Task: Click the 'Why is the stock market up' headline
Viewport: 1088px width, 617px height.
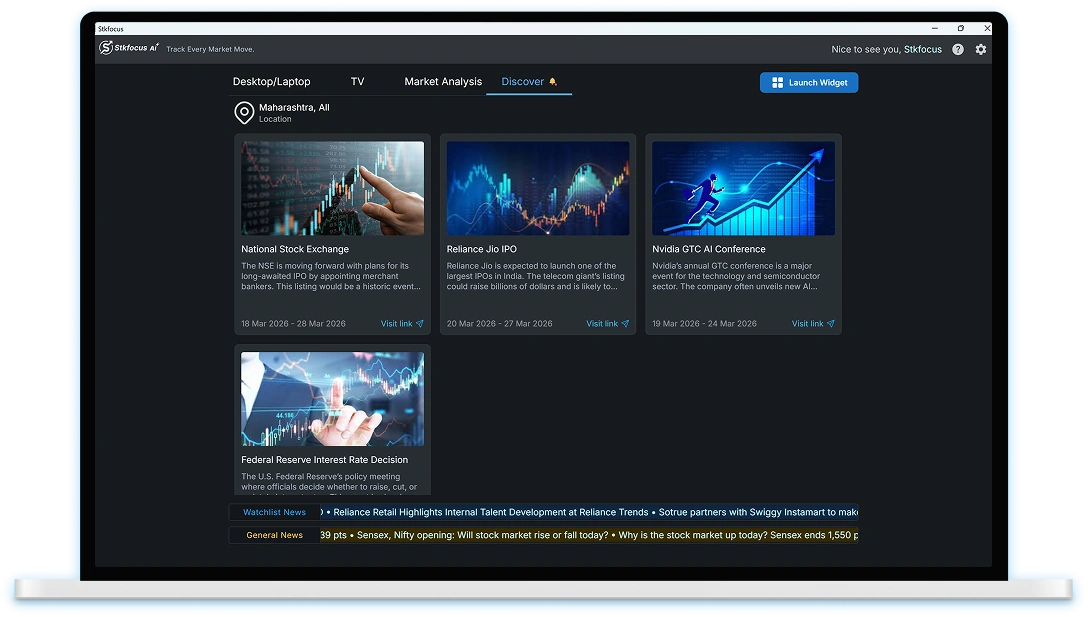Action: pyautogui.click(x=738, y=535)
